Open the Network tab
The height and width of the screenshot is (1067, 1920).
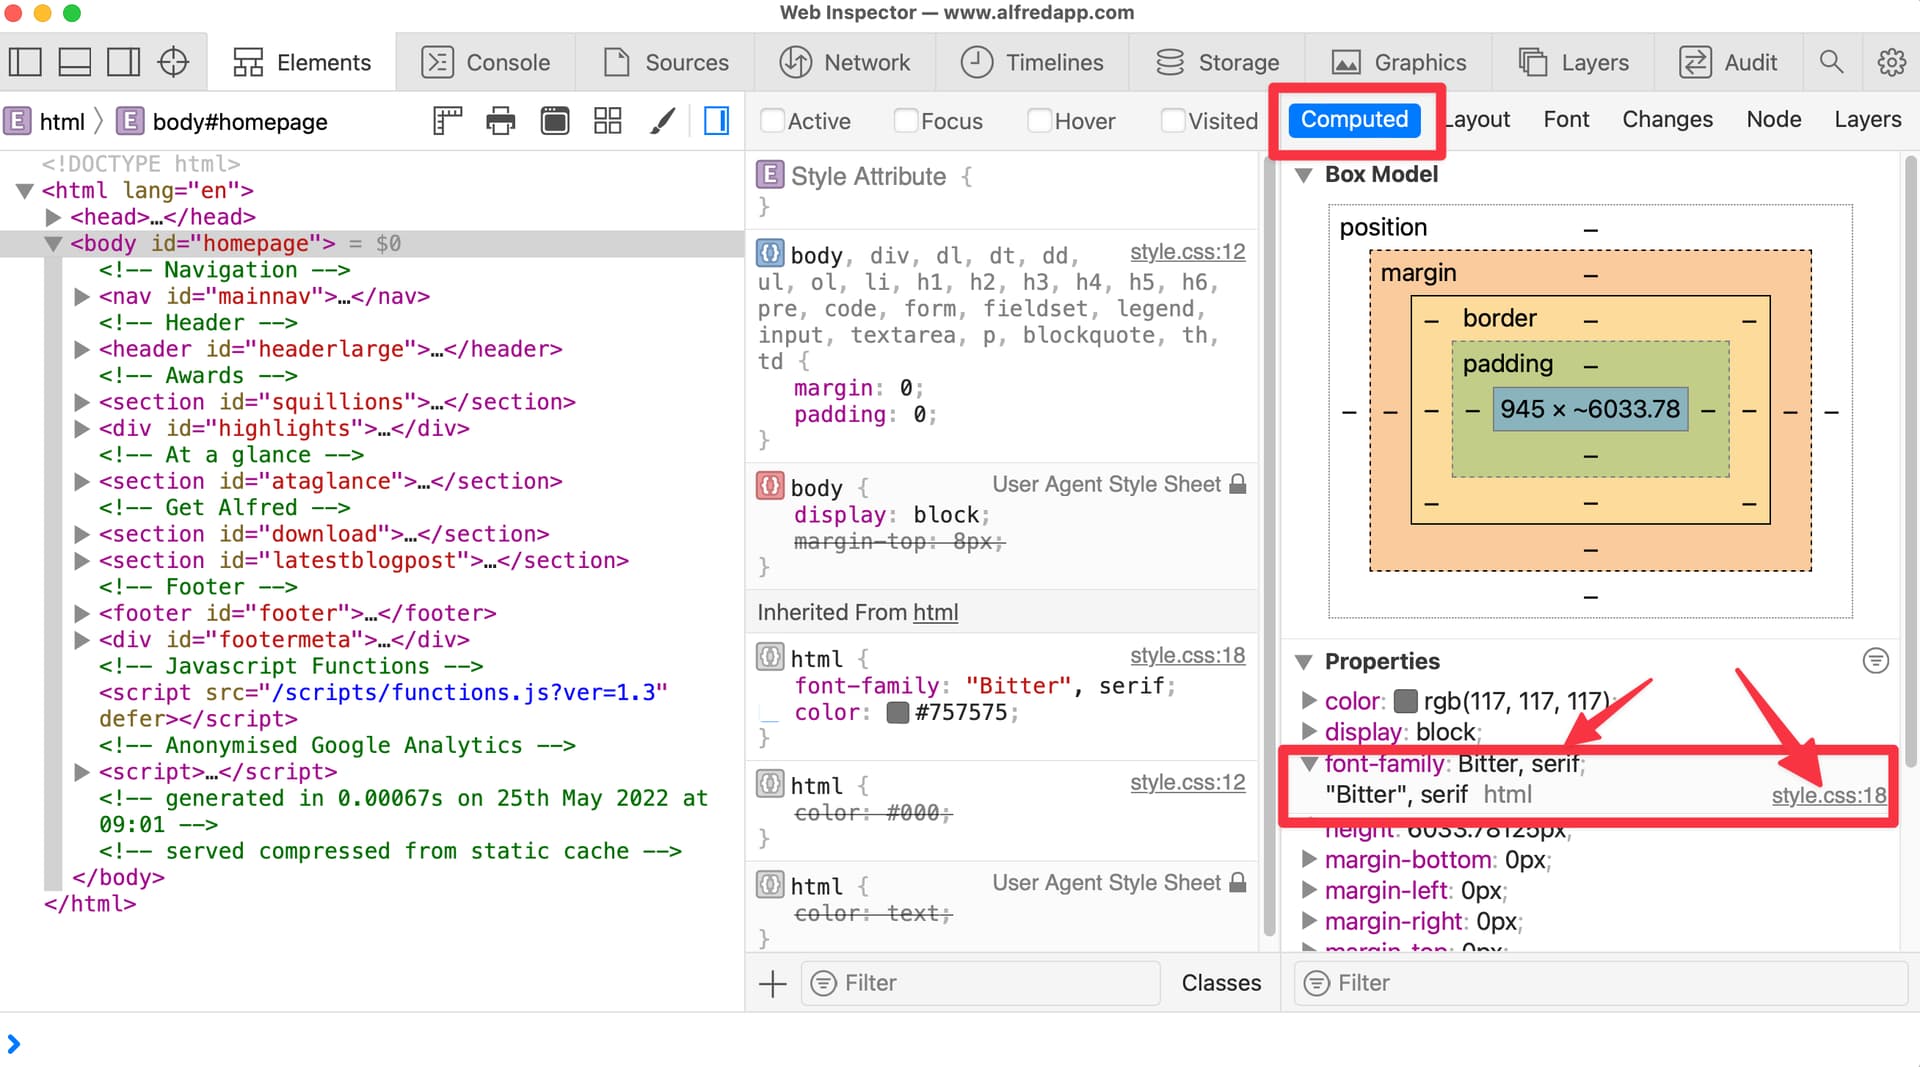(x=845, y=62)
